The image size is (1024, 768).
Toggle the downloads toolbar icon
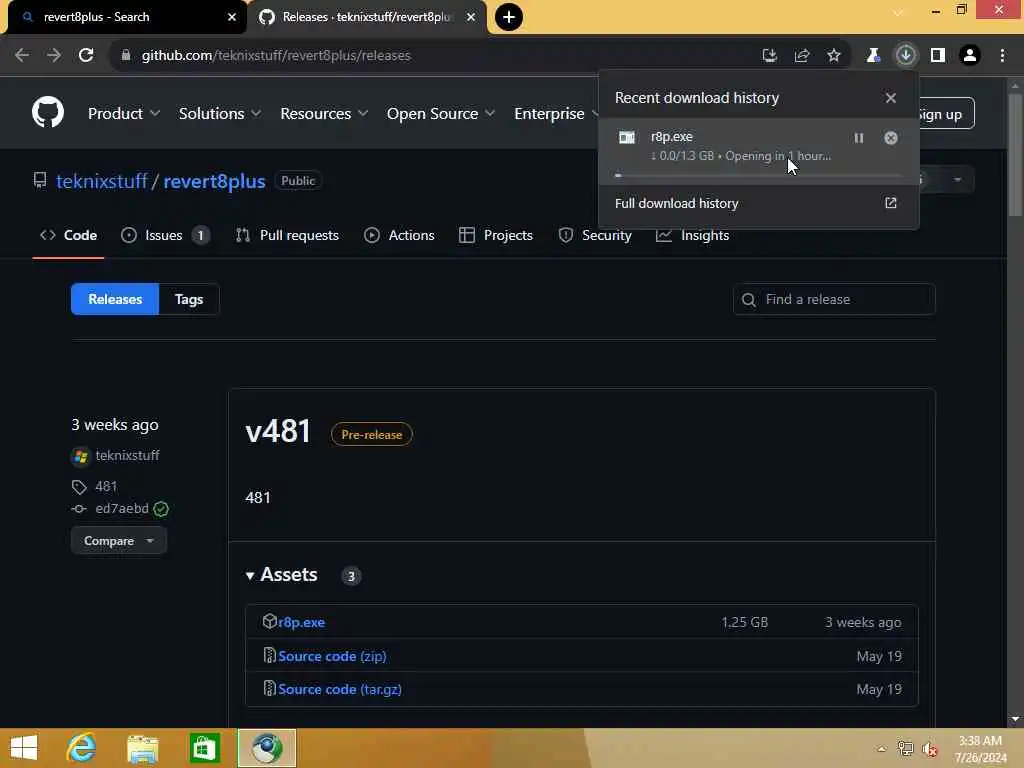tap(906, 56)
